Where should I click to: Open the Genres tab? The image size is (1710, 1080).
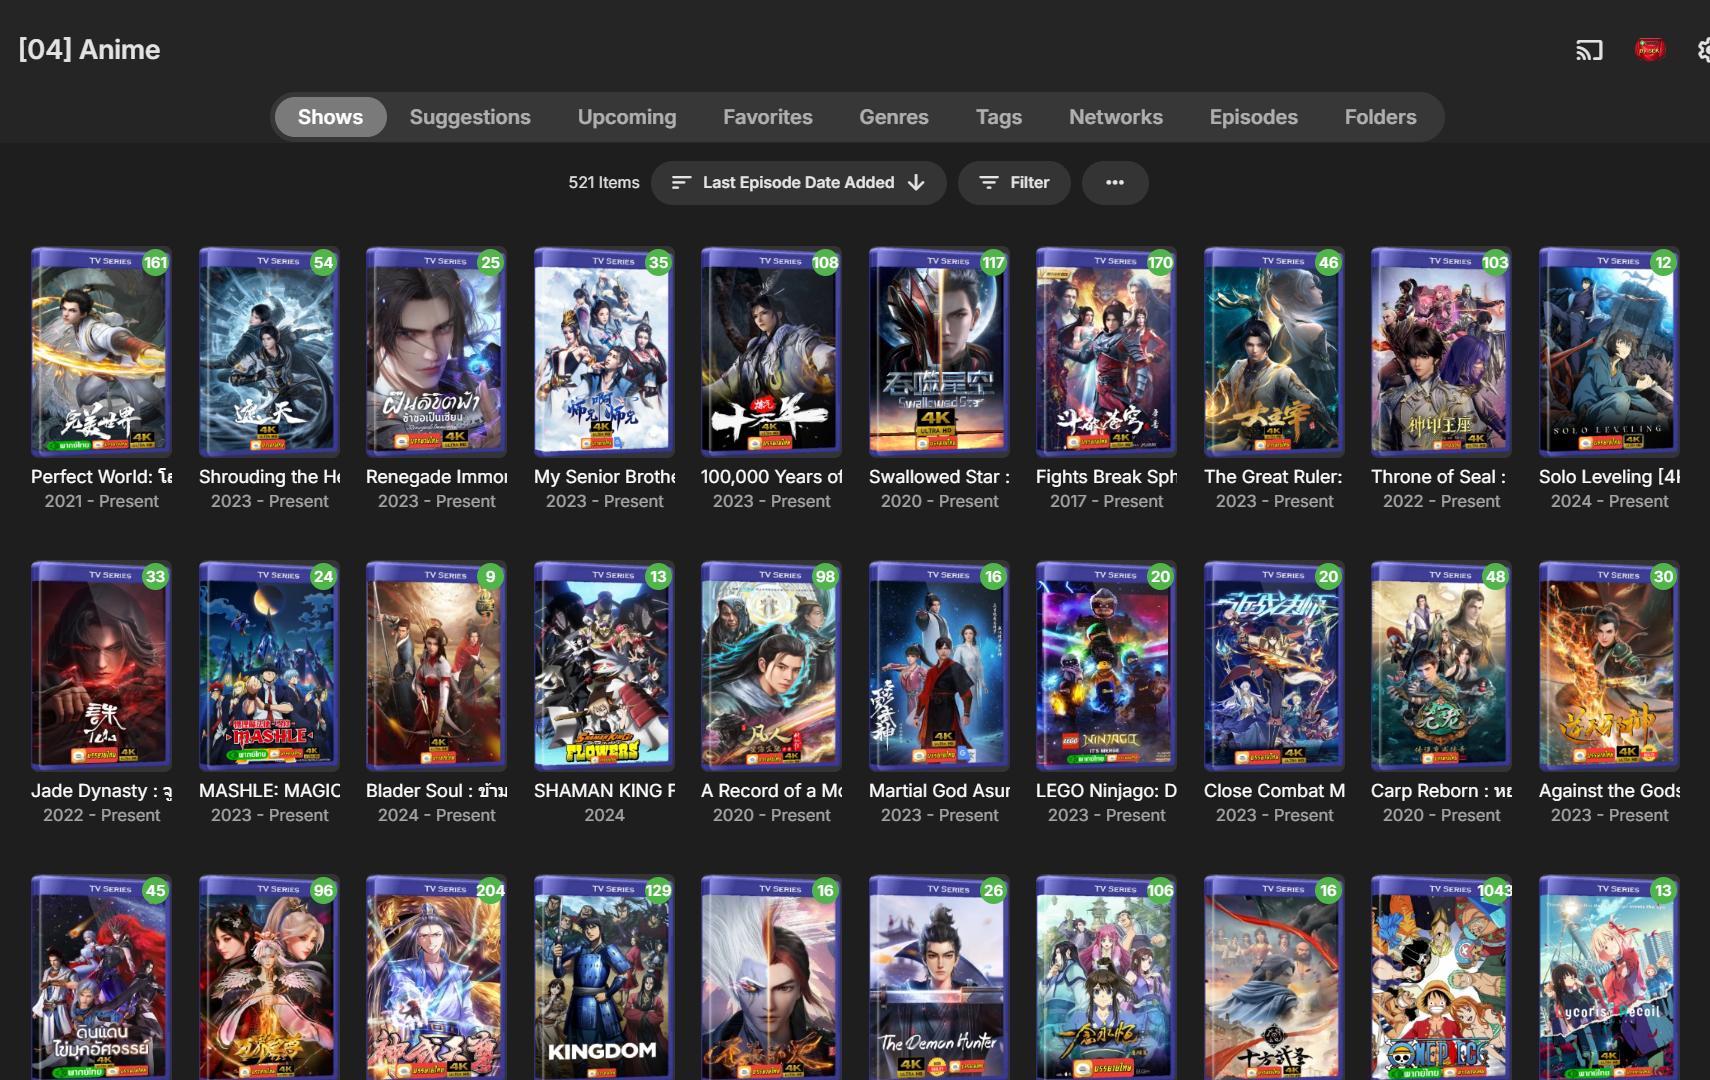click(894, 117)
